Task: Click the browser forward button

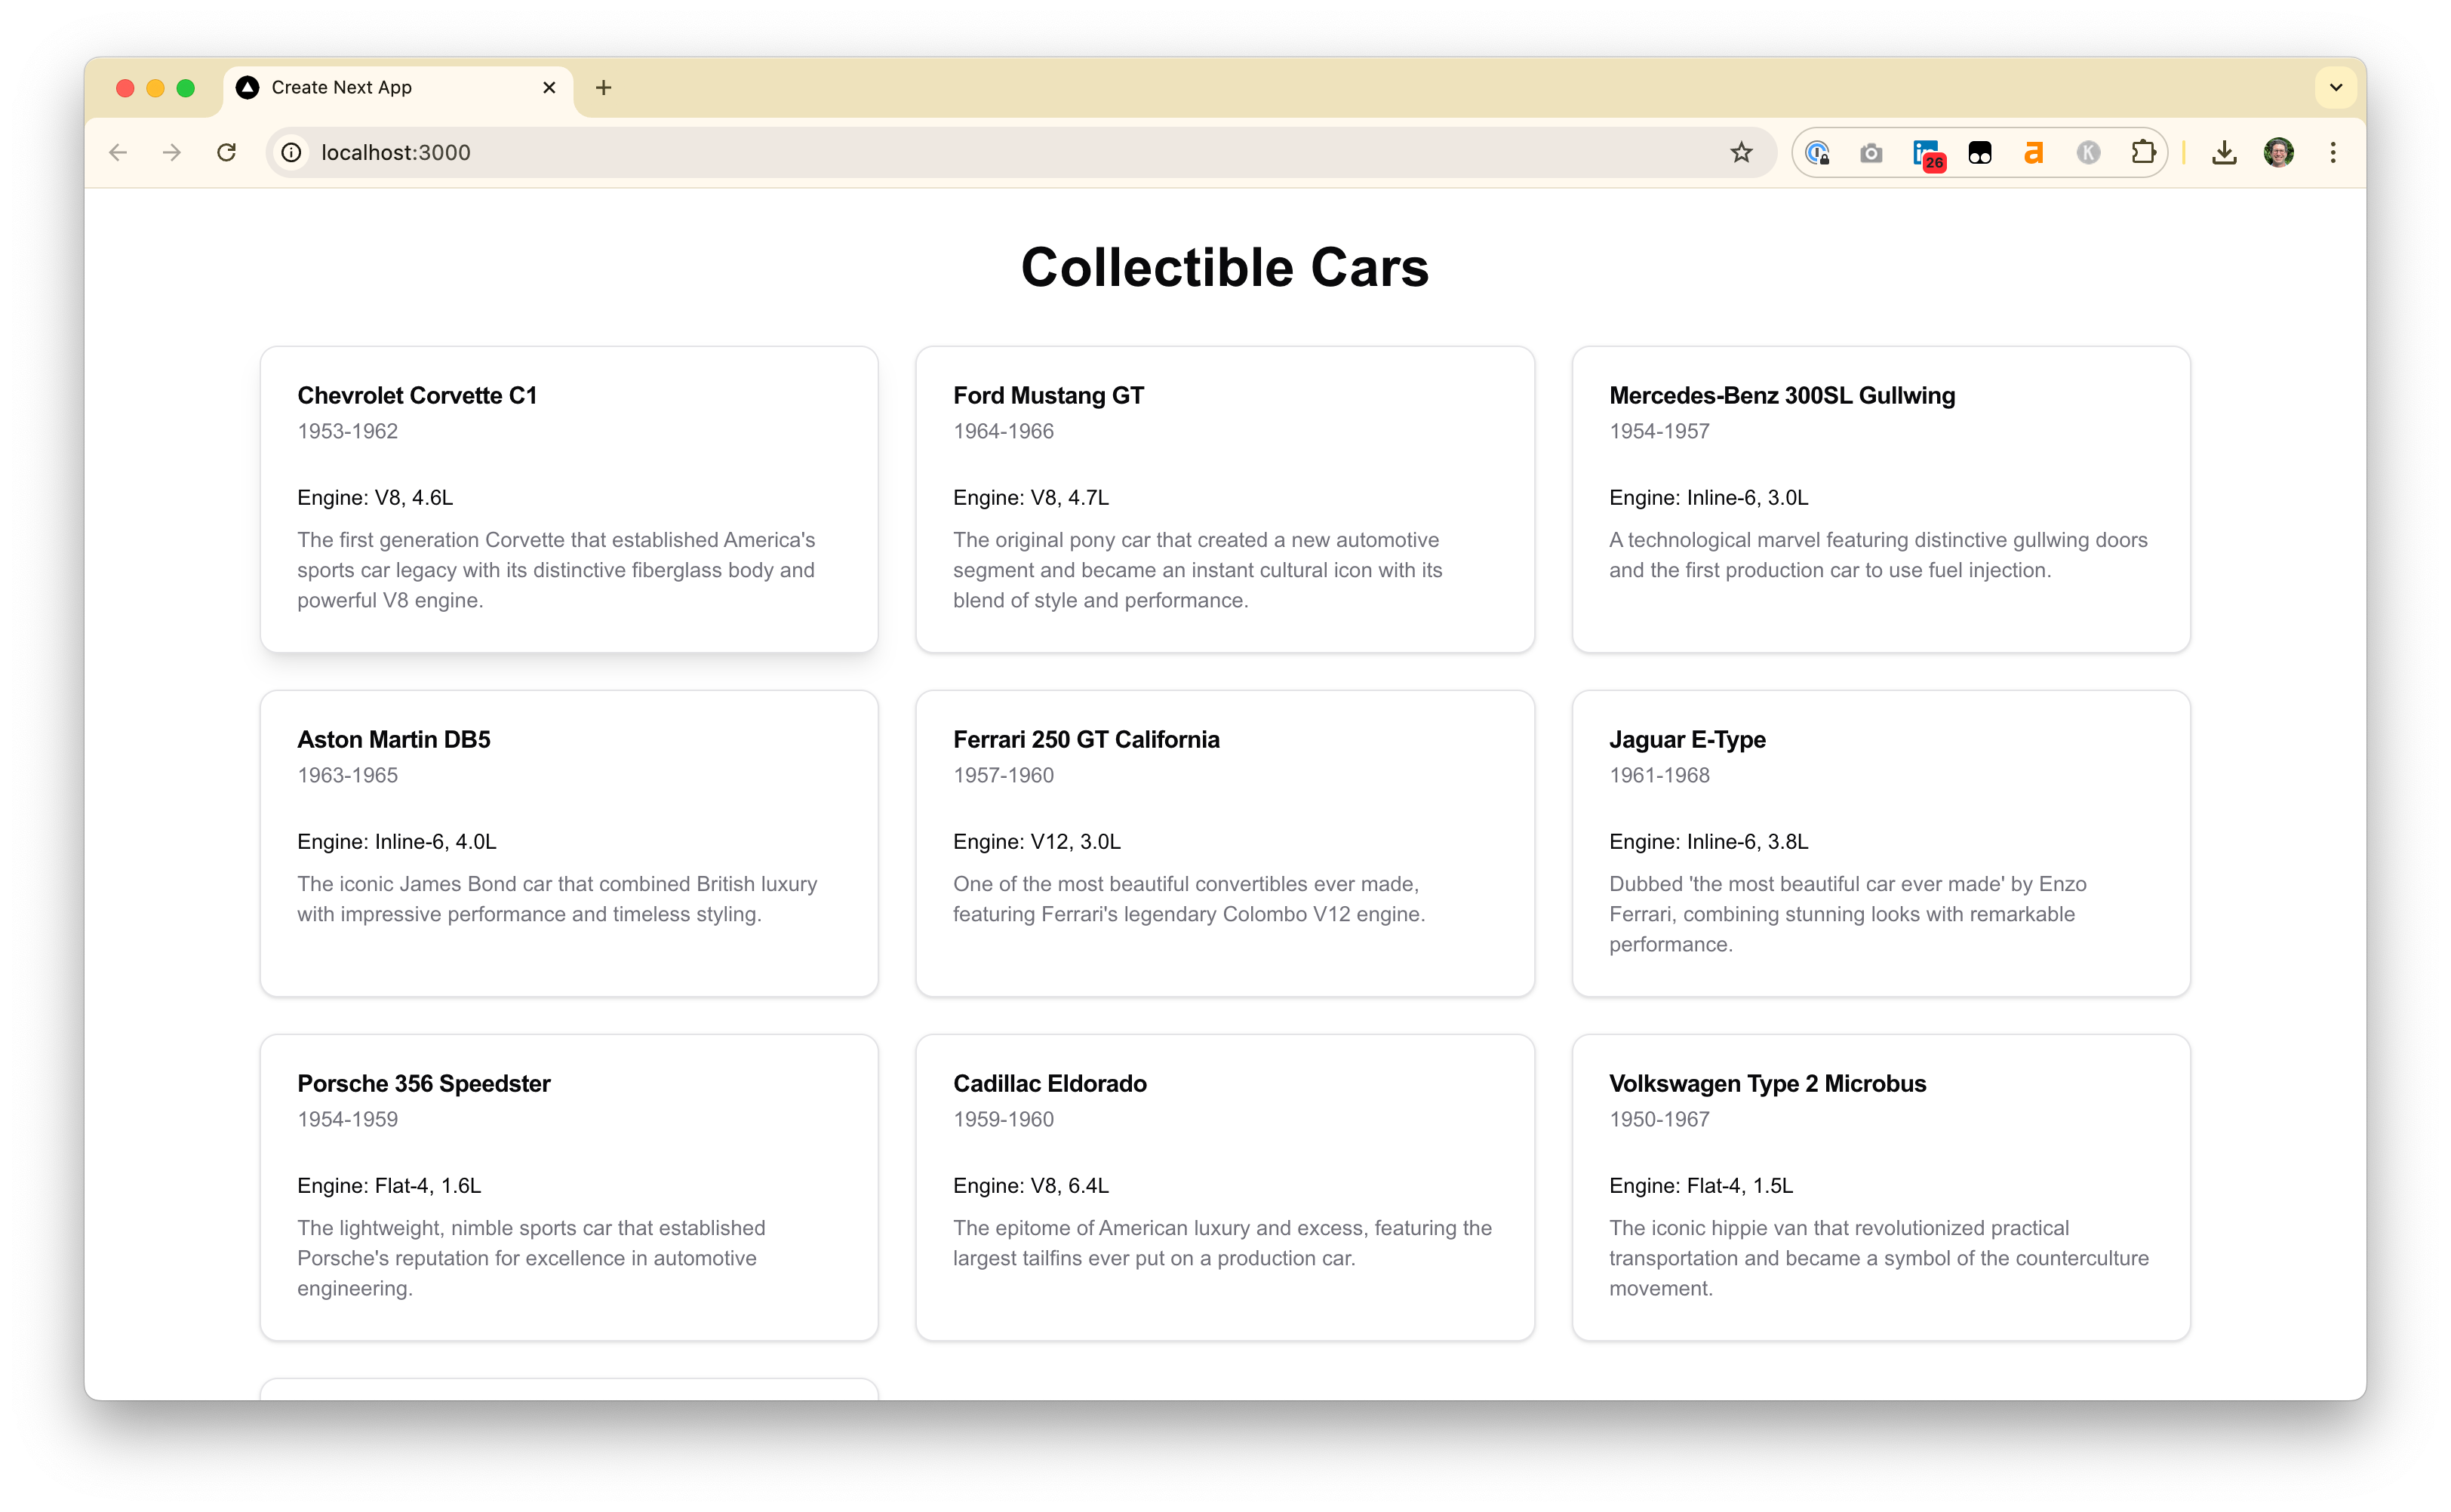Action: tap(171, 152)
